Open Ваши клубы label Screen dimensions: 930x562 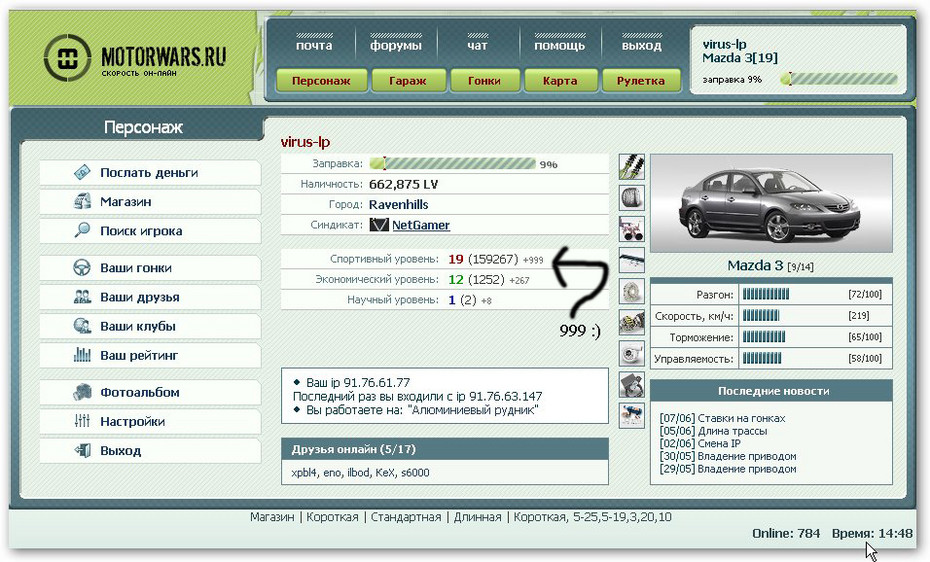[138, 326]
